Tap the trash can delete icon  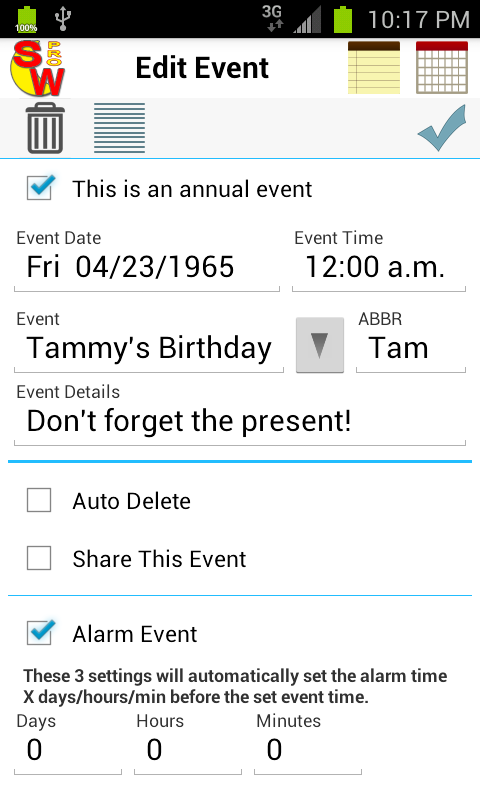click(x=45, y=128)
